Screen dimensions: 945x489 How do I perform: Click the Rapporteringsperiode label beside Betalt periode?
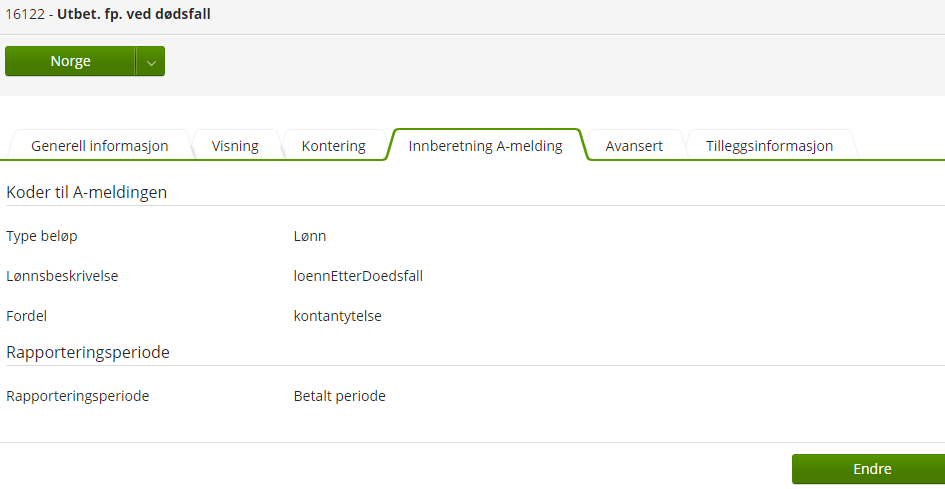[x=77, y=396]
